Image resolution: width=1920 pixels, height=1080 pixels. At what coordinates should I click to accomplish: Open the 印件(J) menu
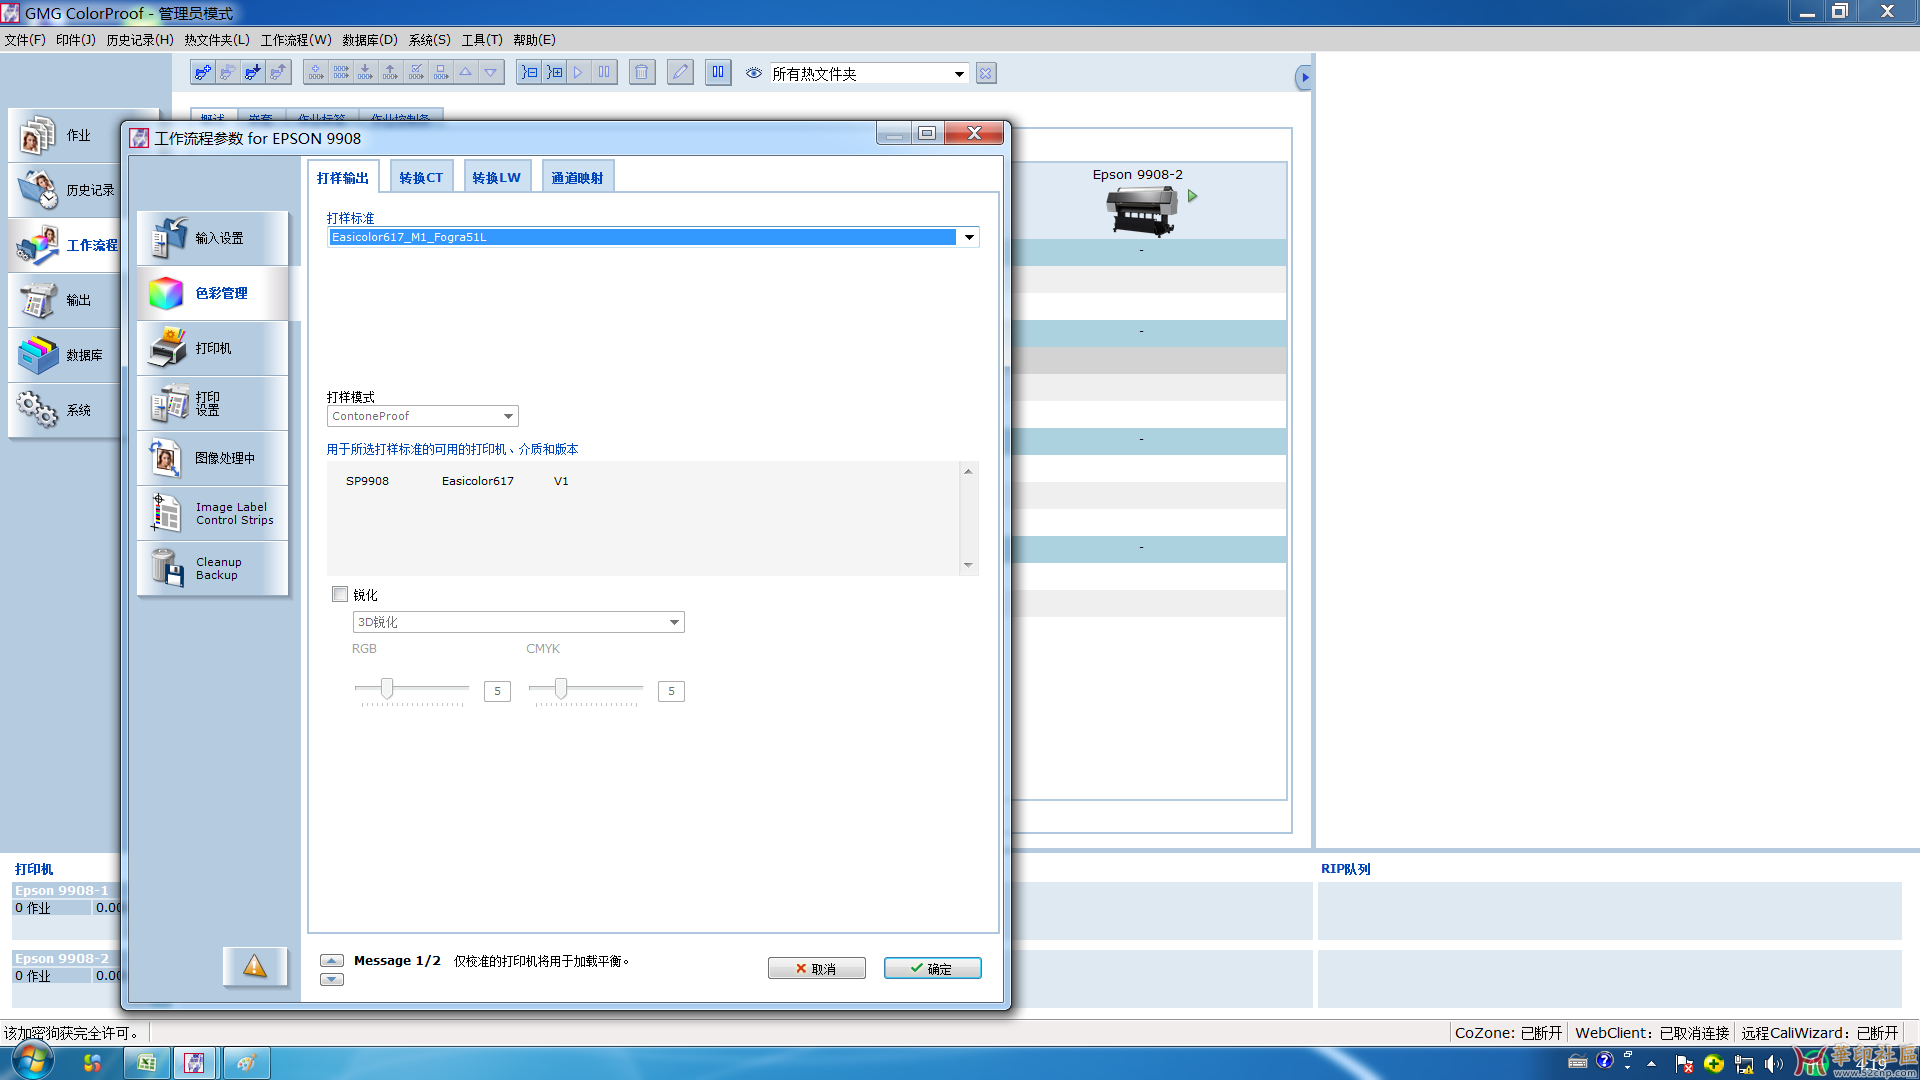pos(76,40)
